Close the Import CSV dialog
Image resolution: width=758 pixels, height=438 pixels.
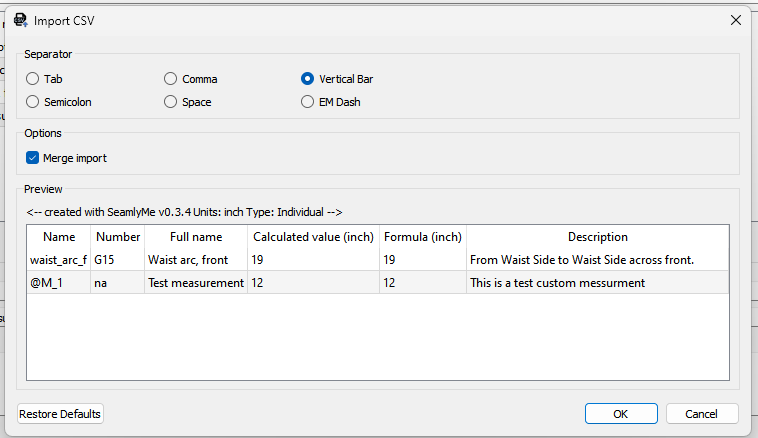click(x=735, y=19)
